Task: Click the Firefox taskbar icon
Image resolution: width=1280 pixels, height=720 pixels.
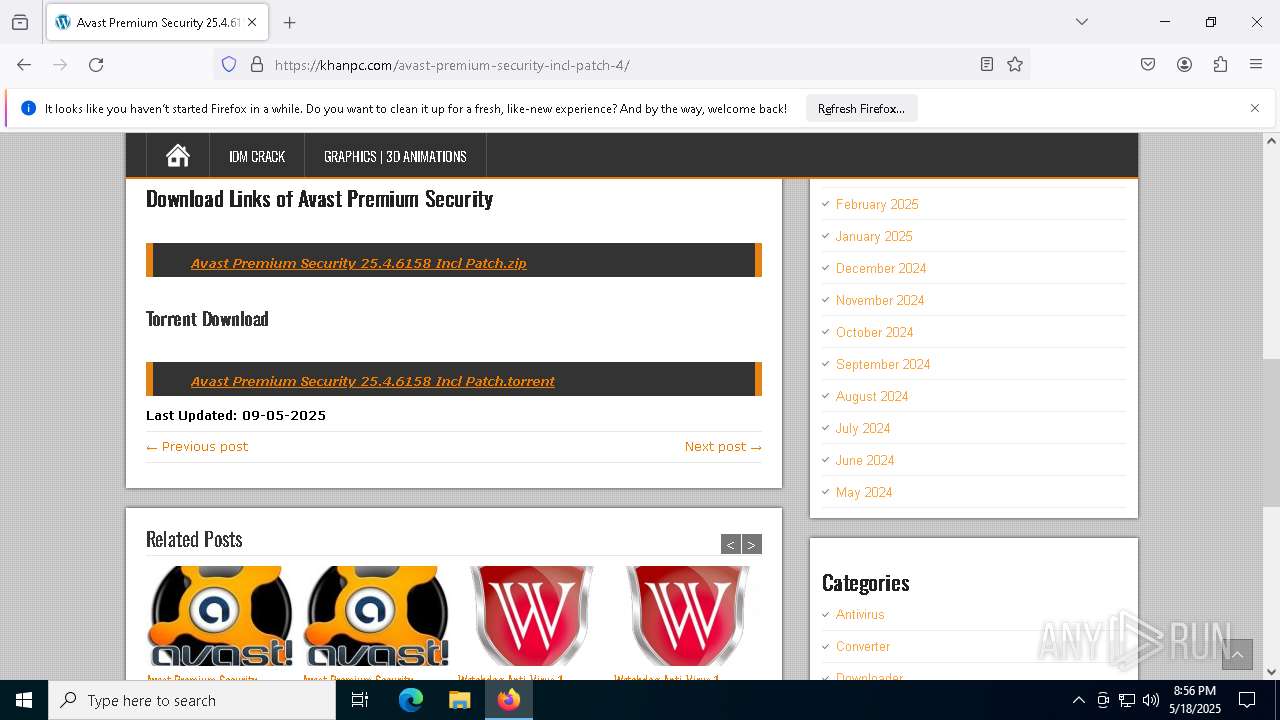Action: [509, 700]
